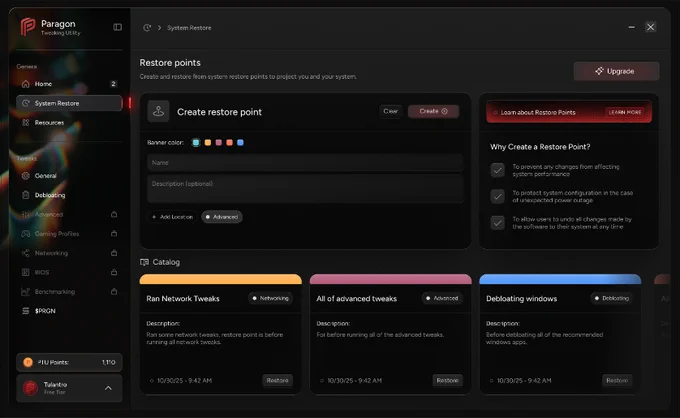The image size is (680, 418).
Task: Click the Clear button
Action: click(x=390, y=111)
